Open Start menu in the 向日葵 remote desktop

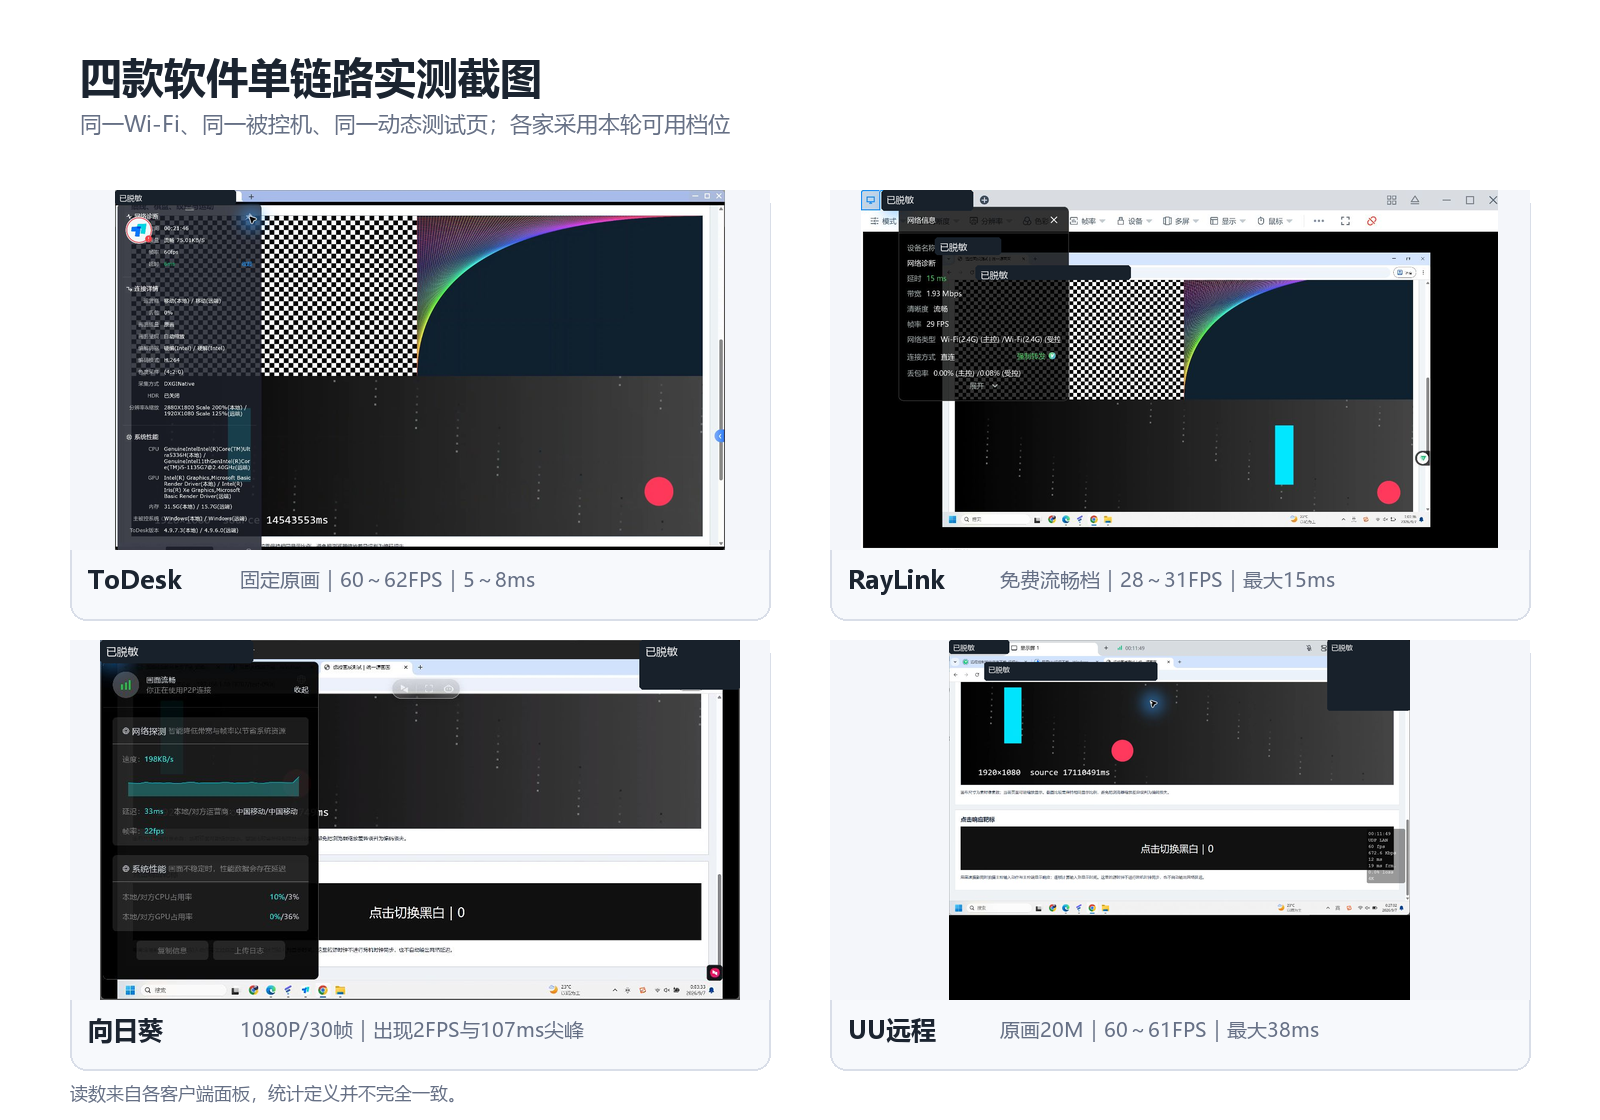pos(130,990)
